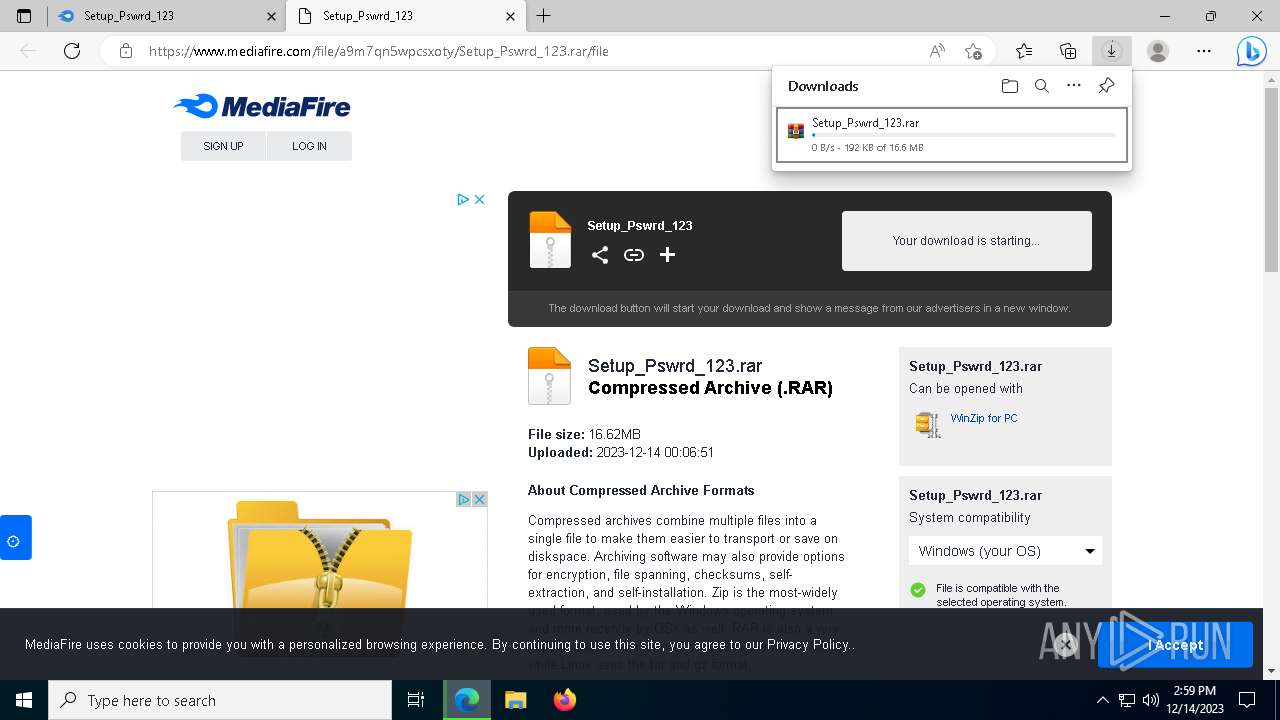The height and width of the screenshot is (720, 1280).
Task: Share the Setup_Pswrd_123 file
Action: click(600, 255)
